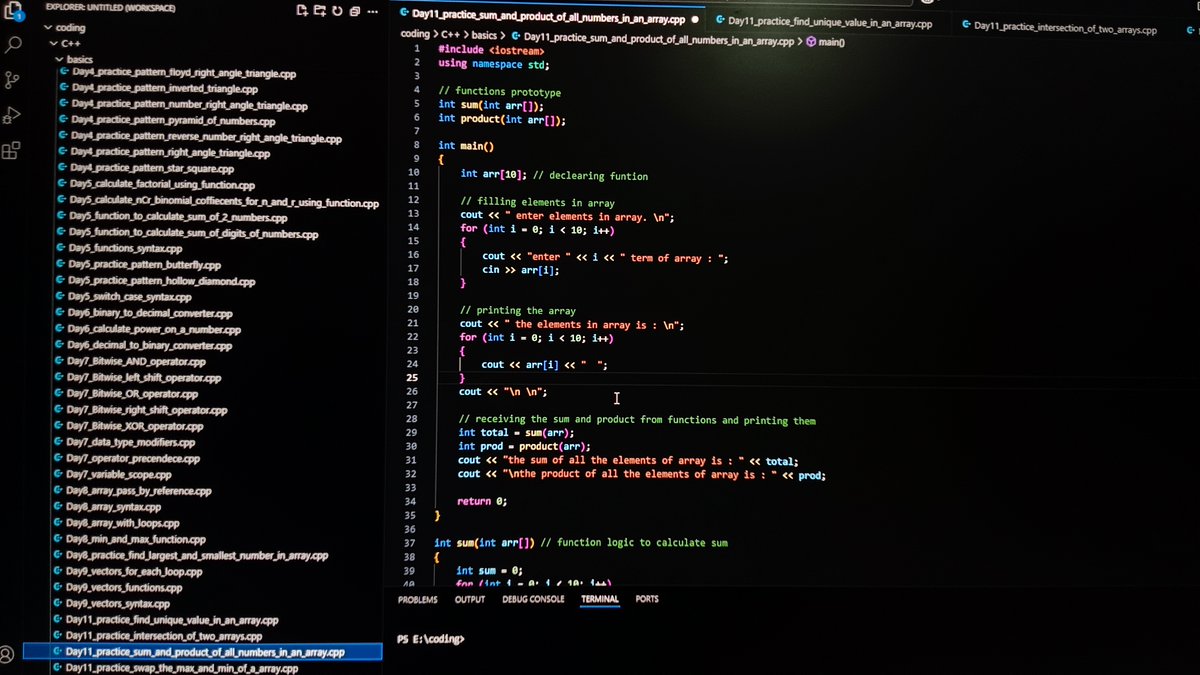Select the TERMINAL panel tab
Viewport: 1200px width, 675px height.
599,599
